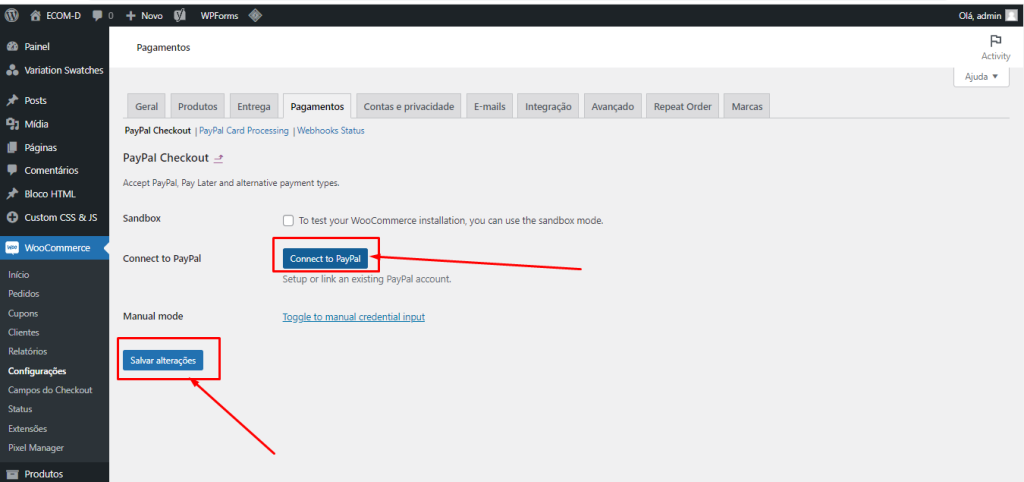This screenshot has height=482, width=1024.
Task: Open the Produtos settings tab
Action: click(198, 106)
